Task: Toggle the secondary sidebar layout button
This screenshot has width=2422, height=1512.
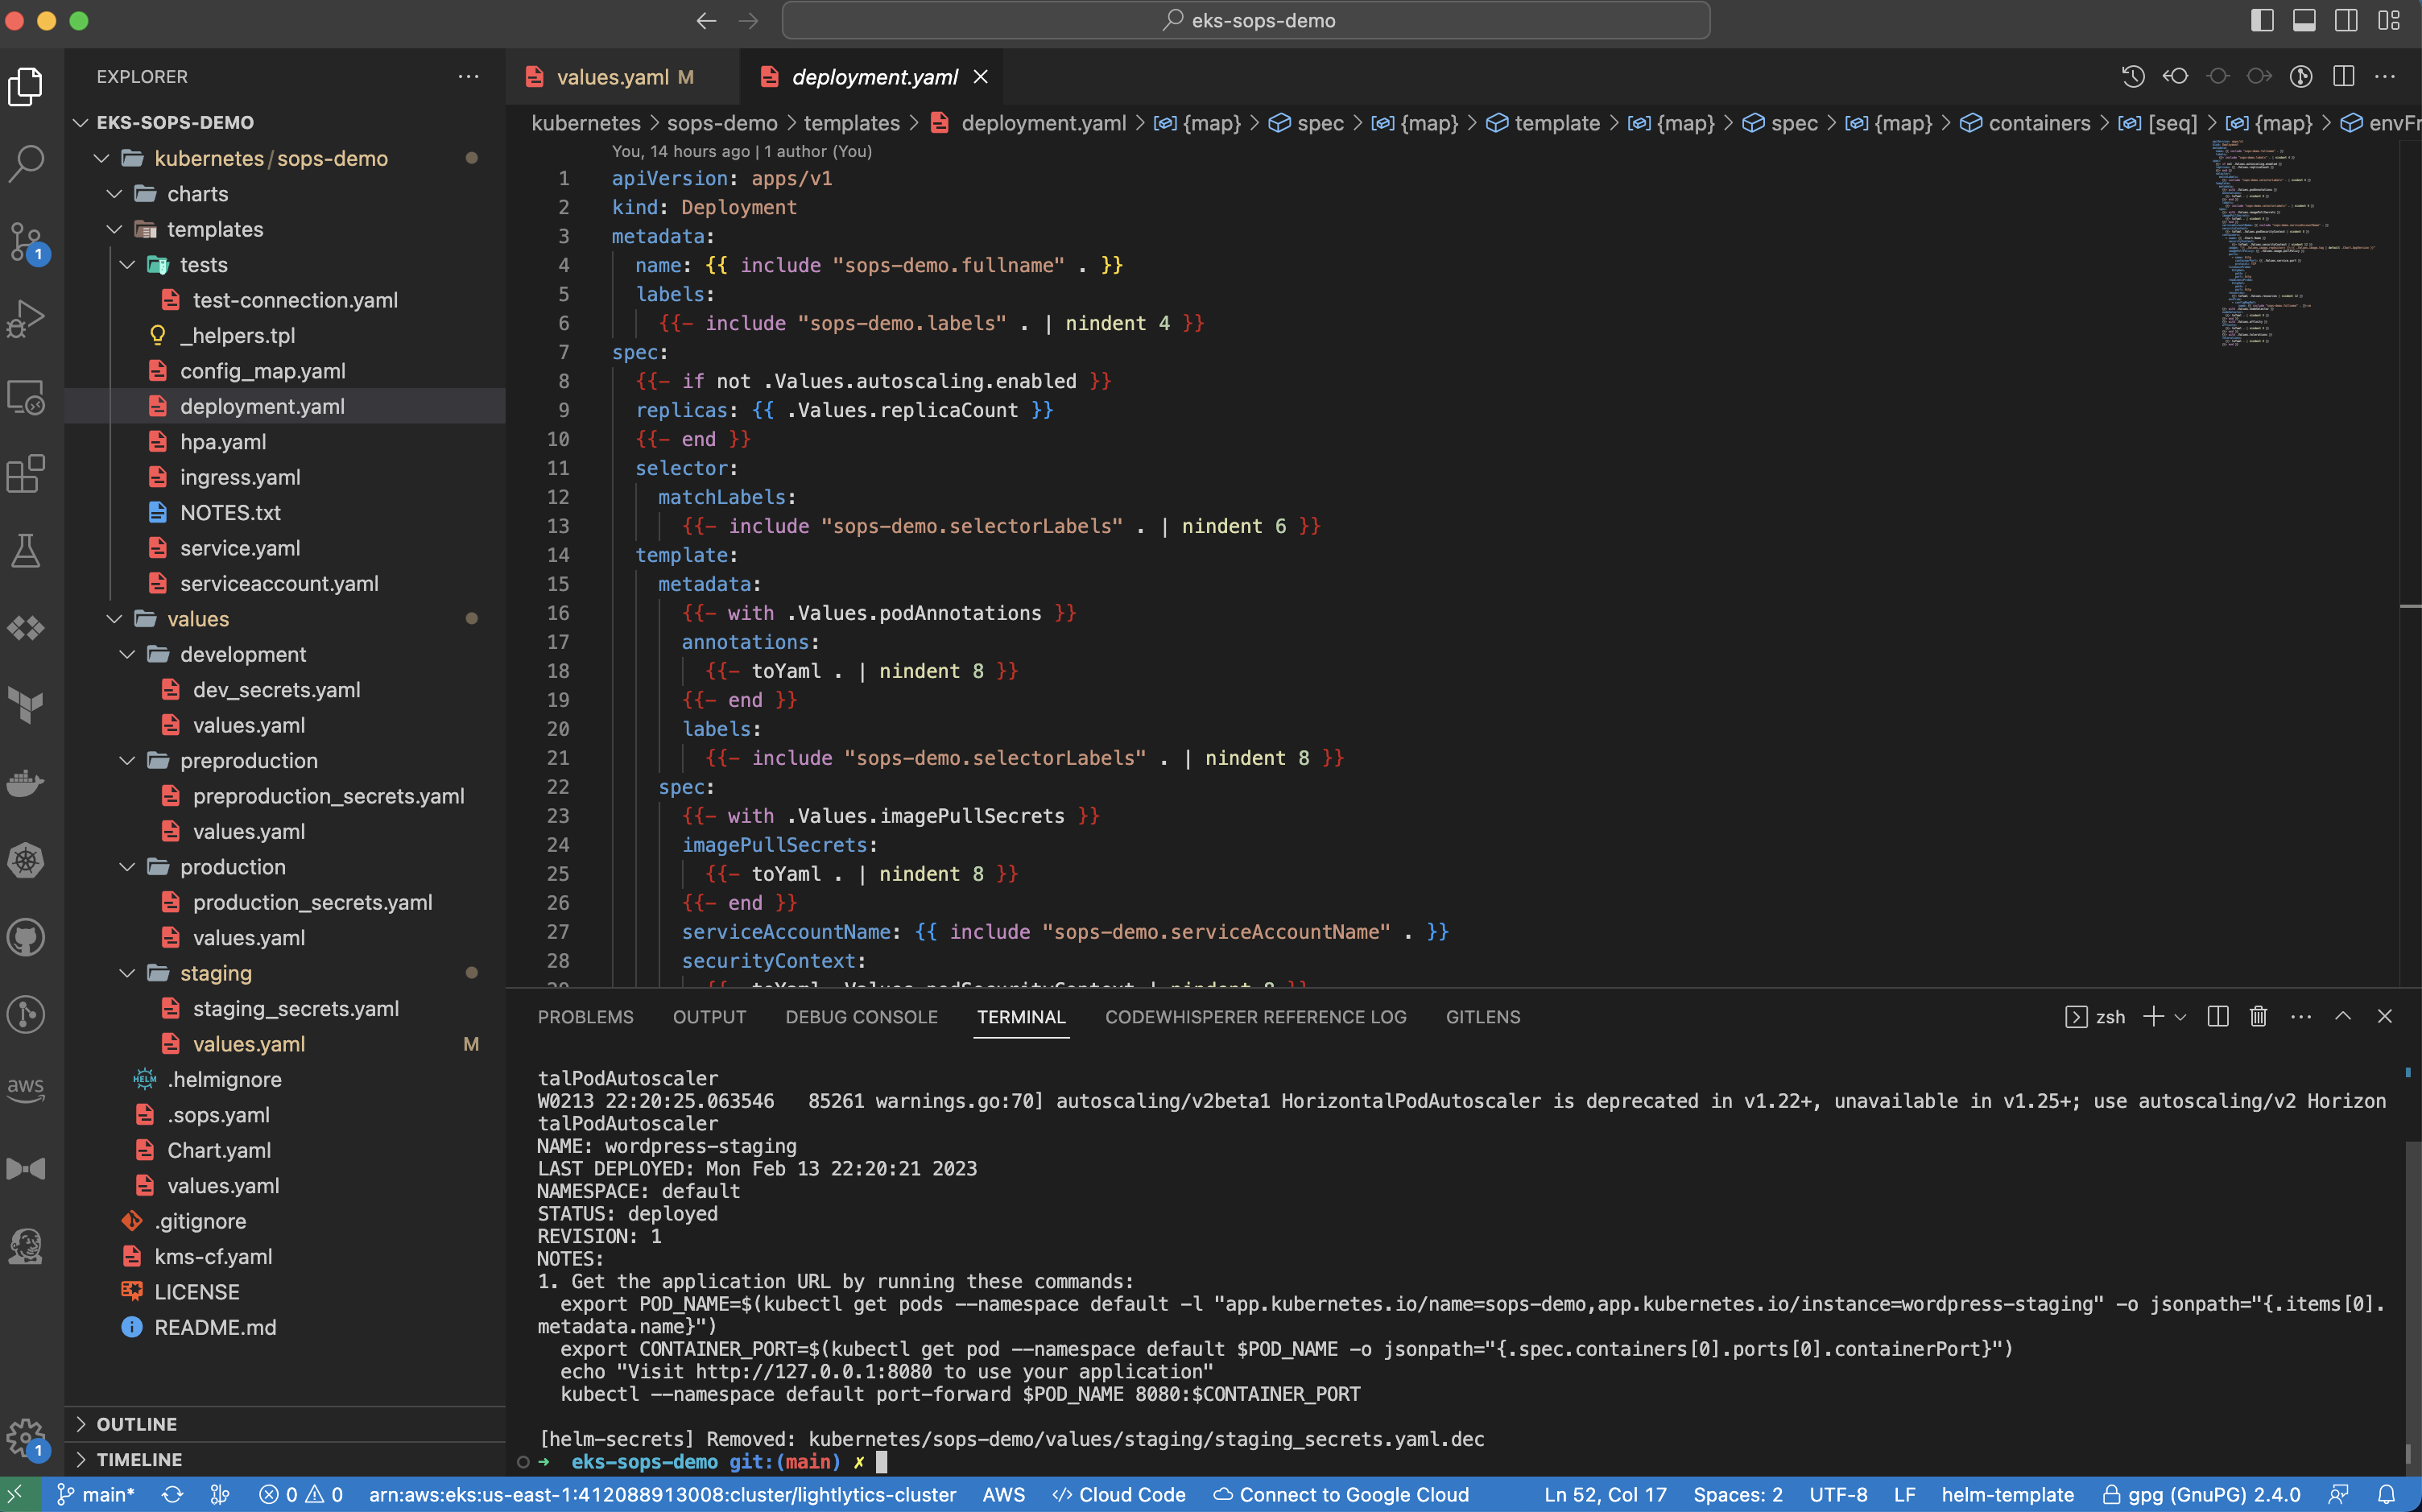Action: coord(2346,20)
